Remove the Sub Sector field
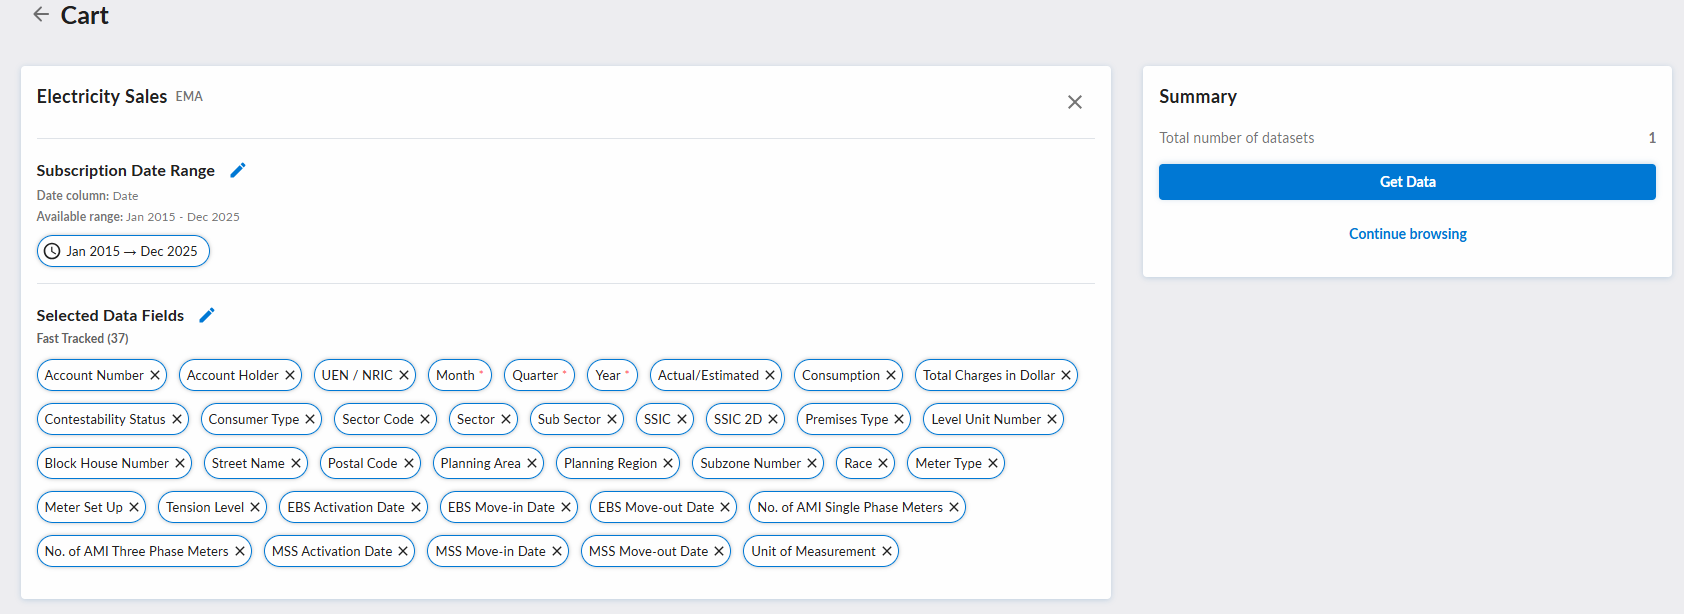 click(612, 419)
